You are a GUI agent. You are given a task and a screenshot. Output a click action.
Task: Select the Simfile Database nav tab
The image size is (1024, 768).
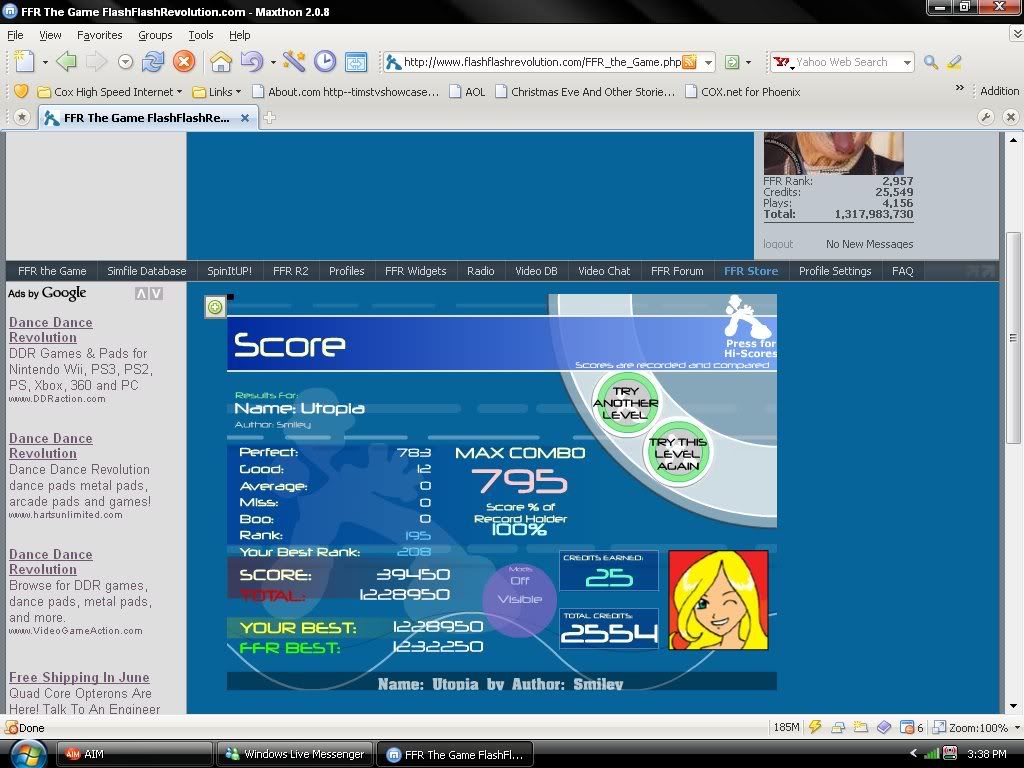tap(147, 271)
